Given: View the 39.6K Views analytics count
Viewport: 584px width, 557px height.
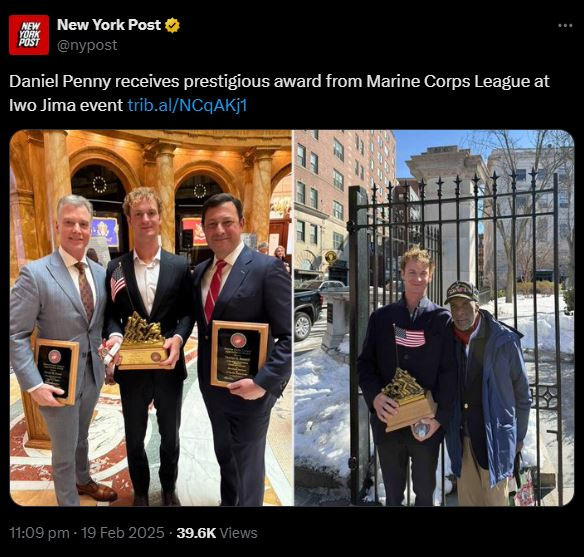Looking at the screenshot, I should pyautogui.click(x=217, y=533).
